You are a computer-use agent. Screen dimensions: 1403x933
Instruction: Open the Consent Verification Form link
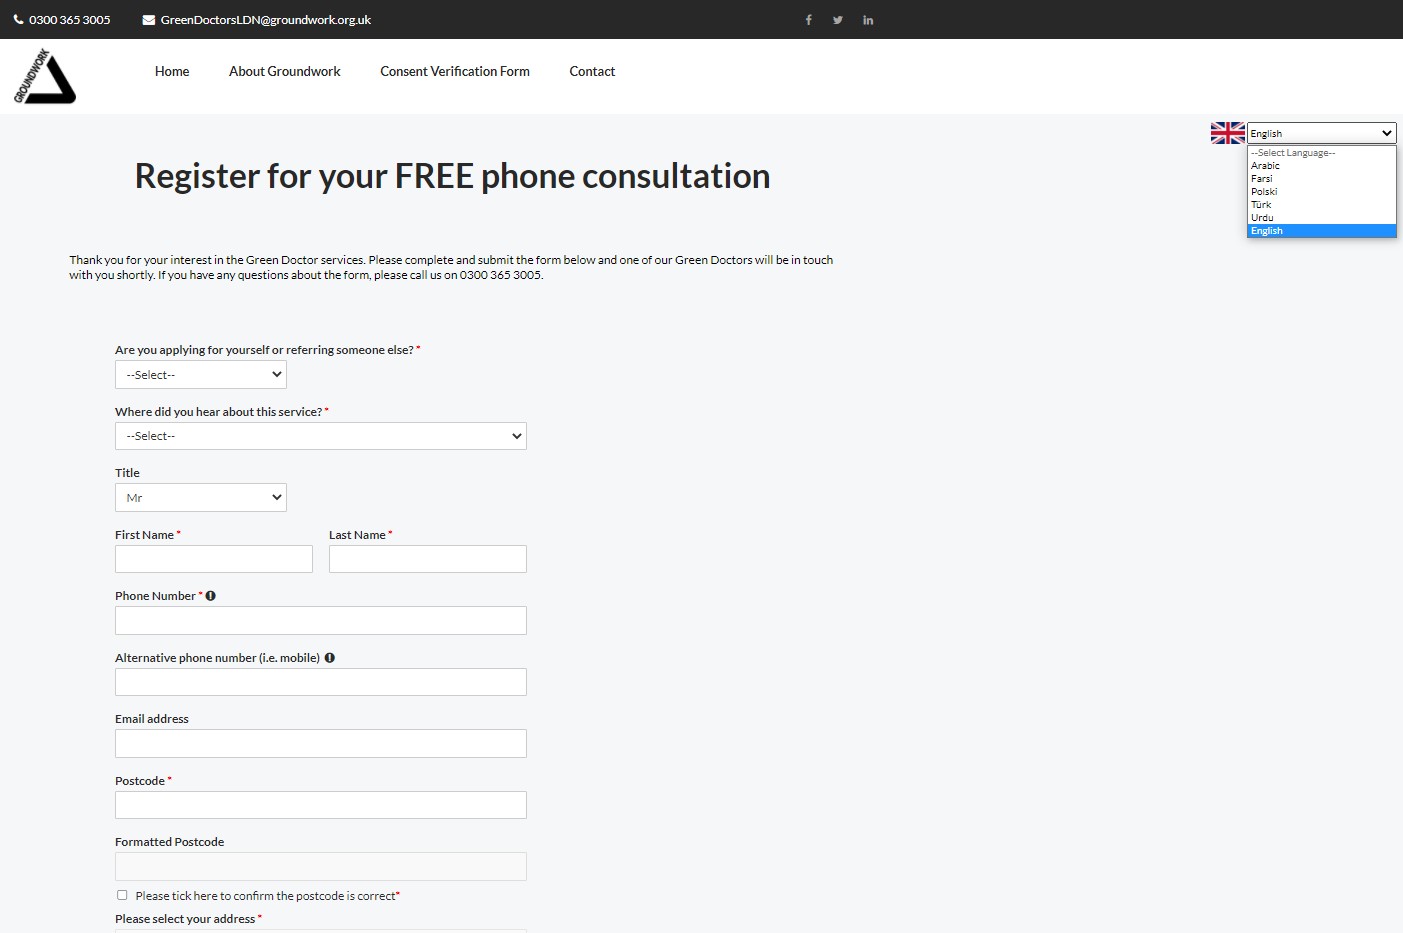(x=455, y=72)
